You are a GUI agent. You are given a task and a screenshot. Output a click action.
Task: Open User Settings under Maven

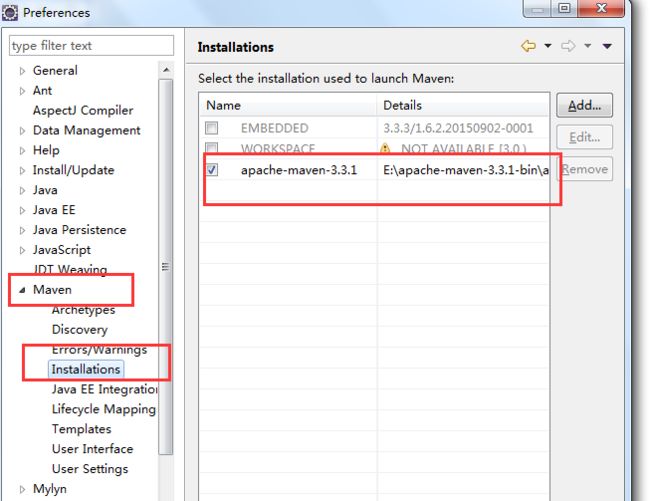tap(90, 469)
